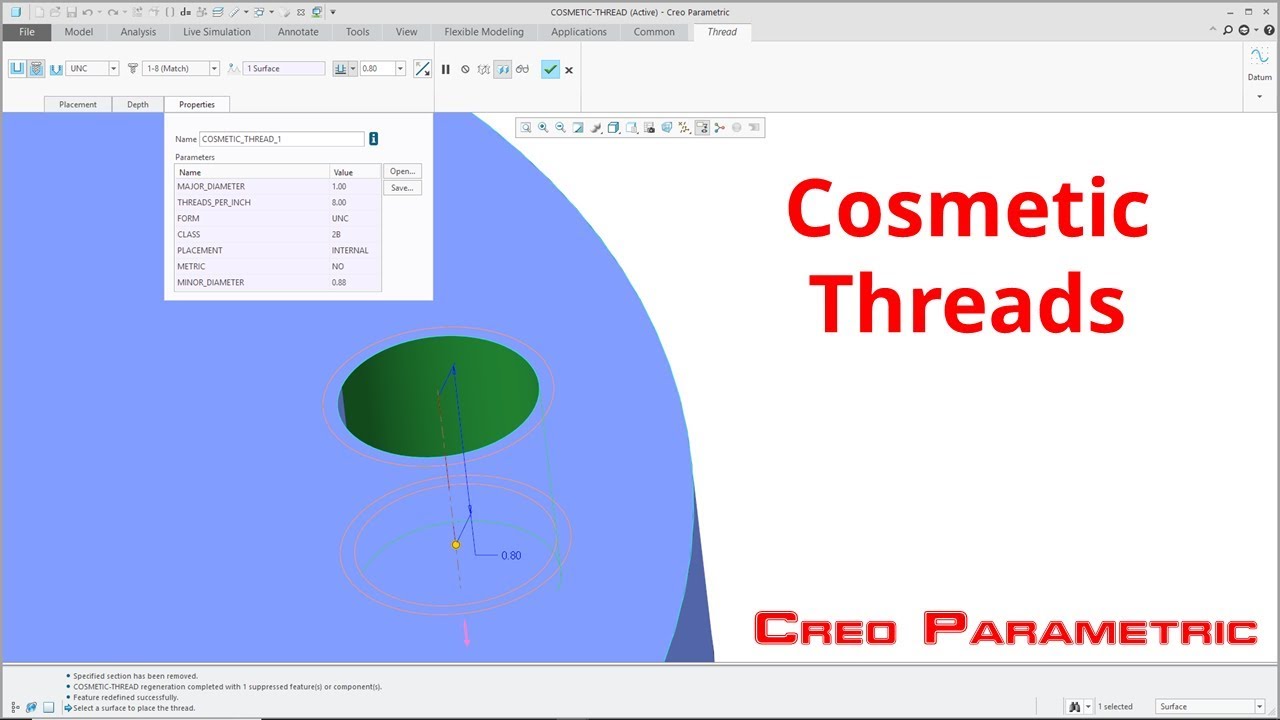The image size is (1280, 720).
Task: Click the flip depth direction icon
Action: [x=423, y=69]
